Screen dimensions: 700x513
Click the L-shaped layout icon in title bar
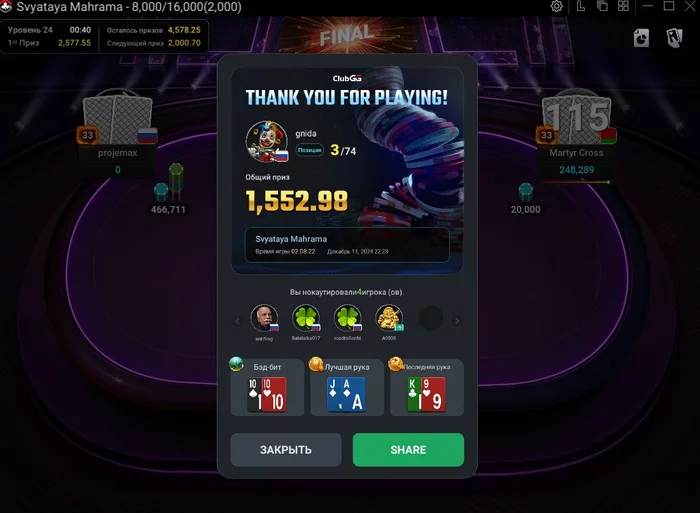pos(580,6)
